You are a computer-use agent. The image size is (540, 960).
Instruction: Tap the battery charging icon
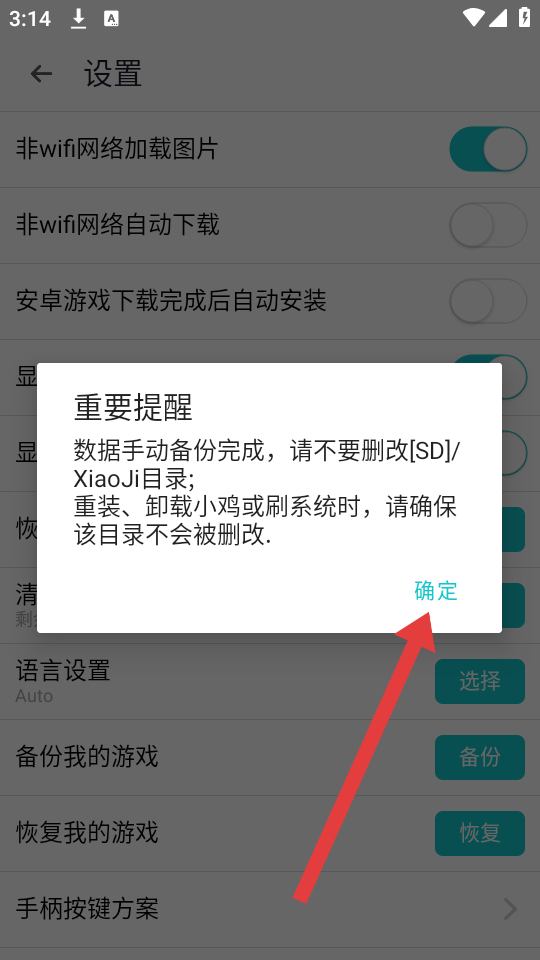[525, 17]
